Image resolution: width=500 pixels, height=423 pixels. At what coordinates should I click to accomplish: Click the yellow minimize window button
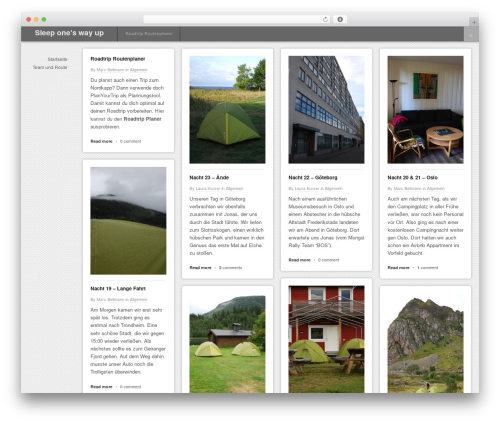point(36,20)
